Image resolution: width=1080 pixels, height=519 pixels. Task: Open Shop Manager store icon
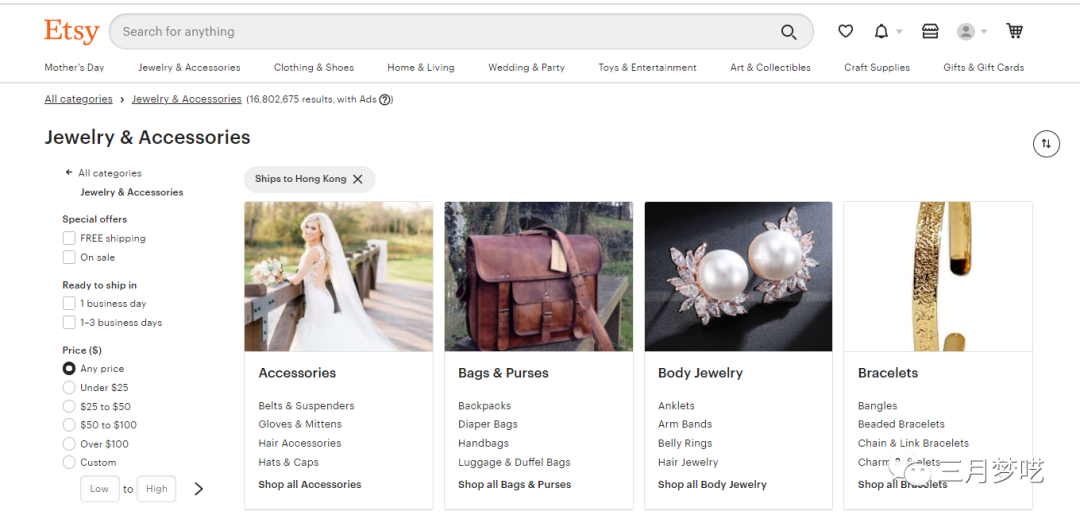[x=930, y=32]
